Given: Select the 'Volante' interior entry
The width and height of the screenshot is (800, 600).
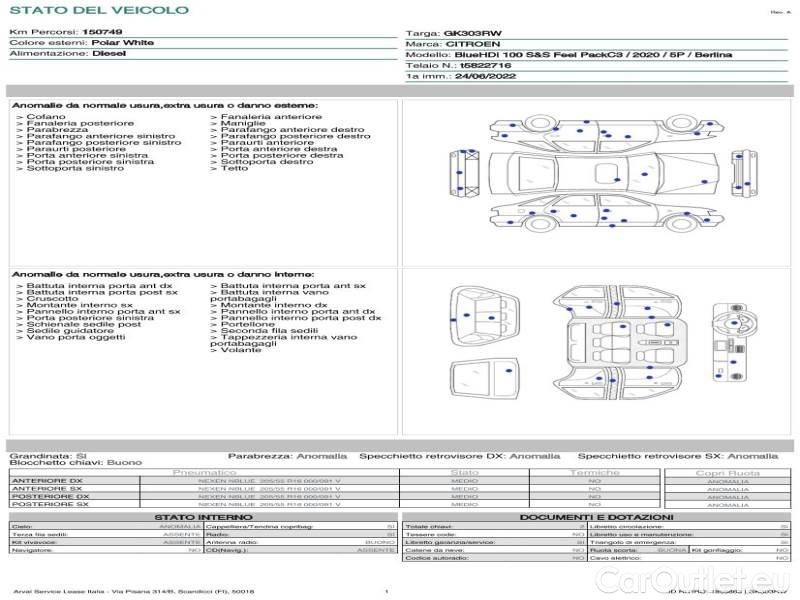Looking at the screenshot, I should tap(241, 350).
